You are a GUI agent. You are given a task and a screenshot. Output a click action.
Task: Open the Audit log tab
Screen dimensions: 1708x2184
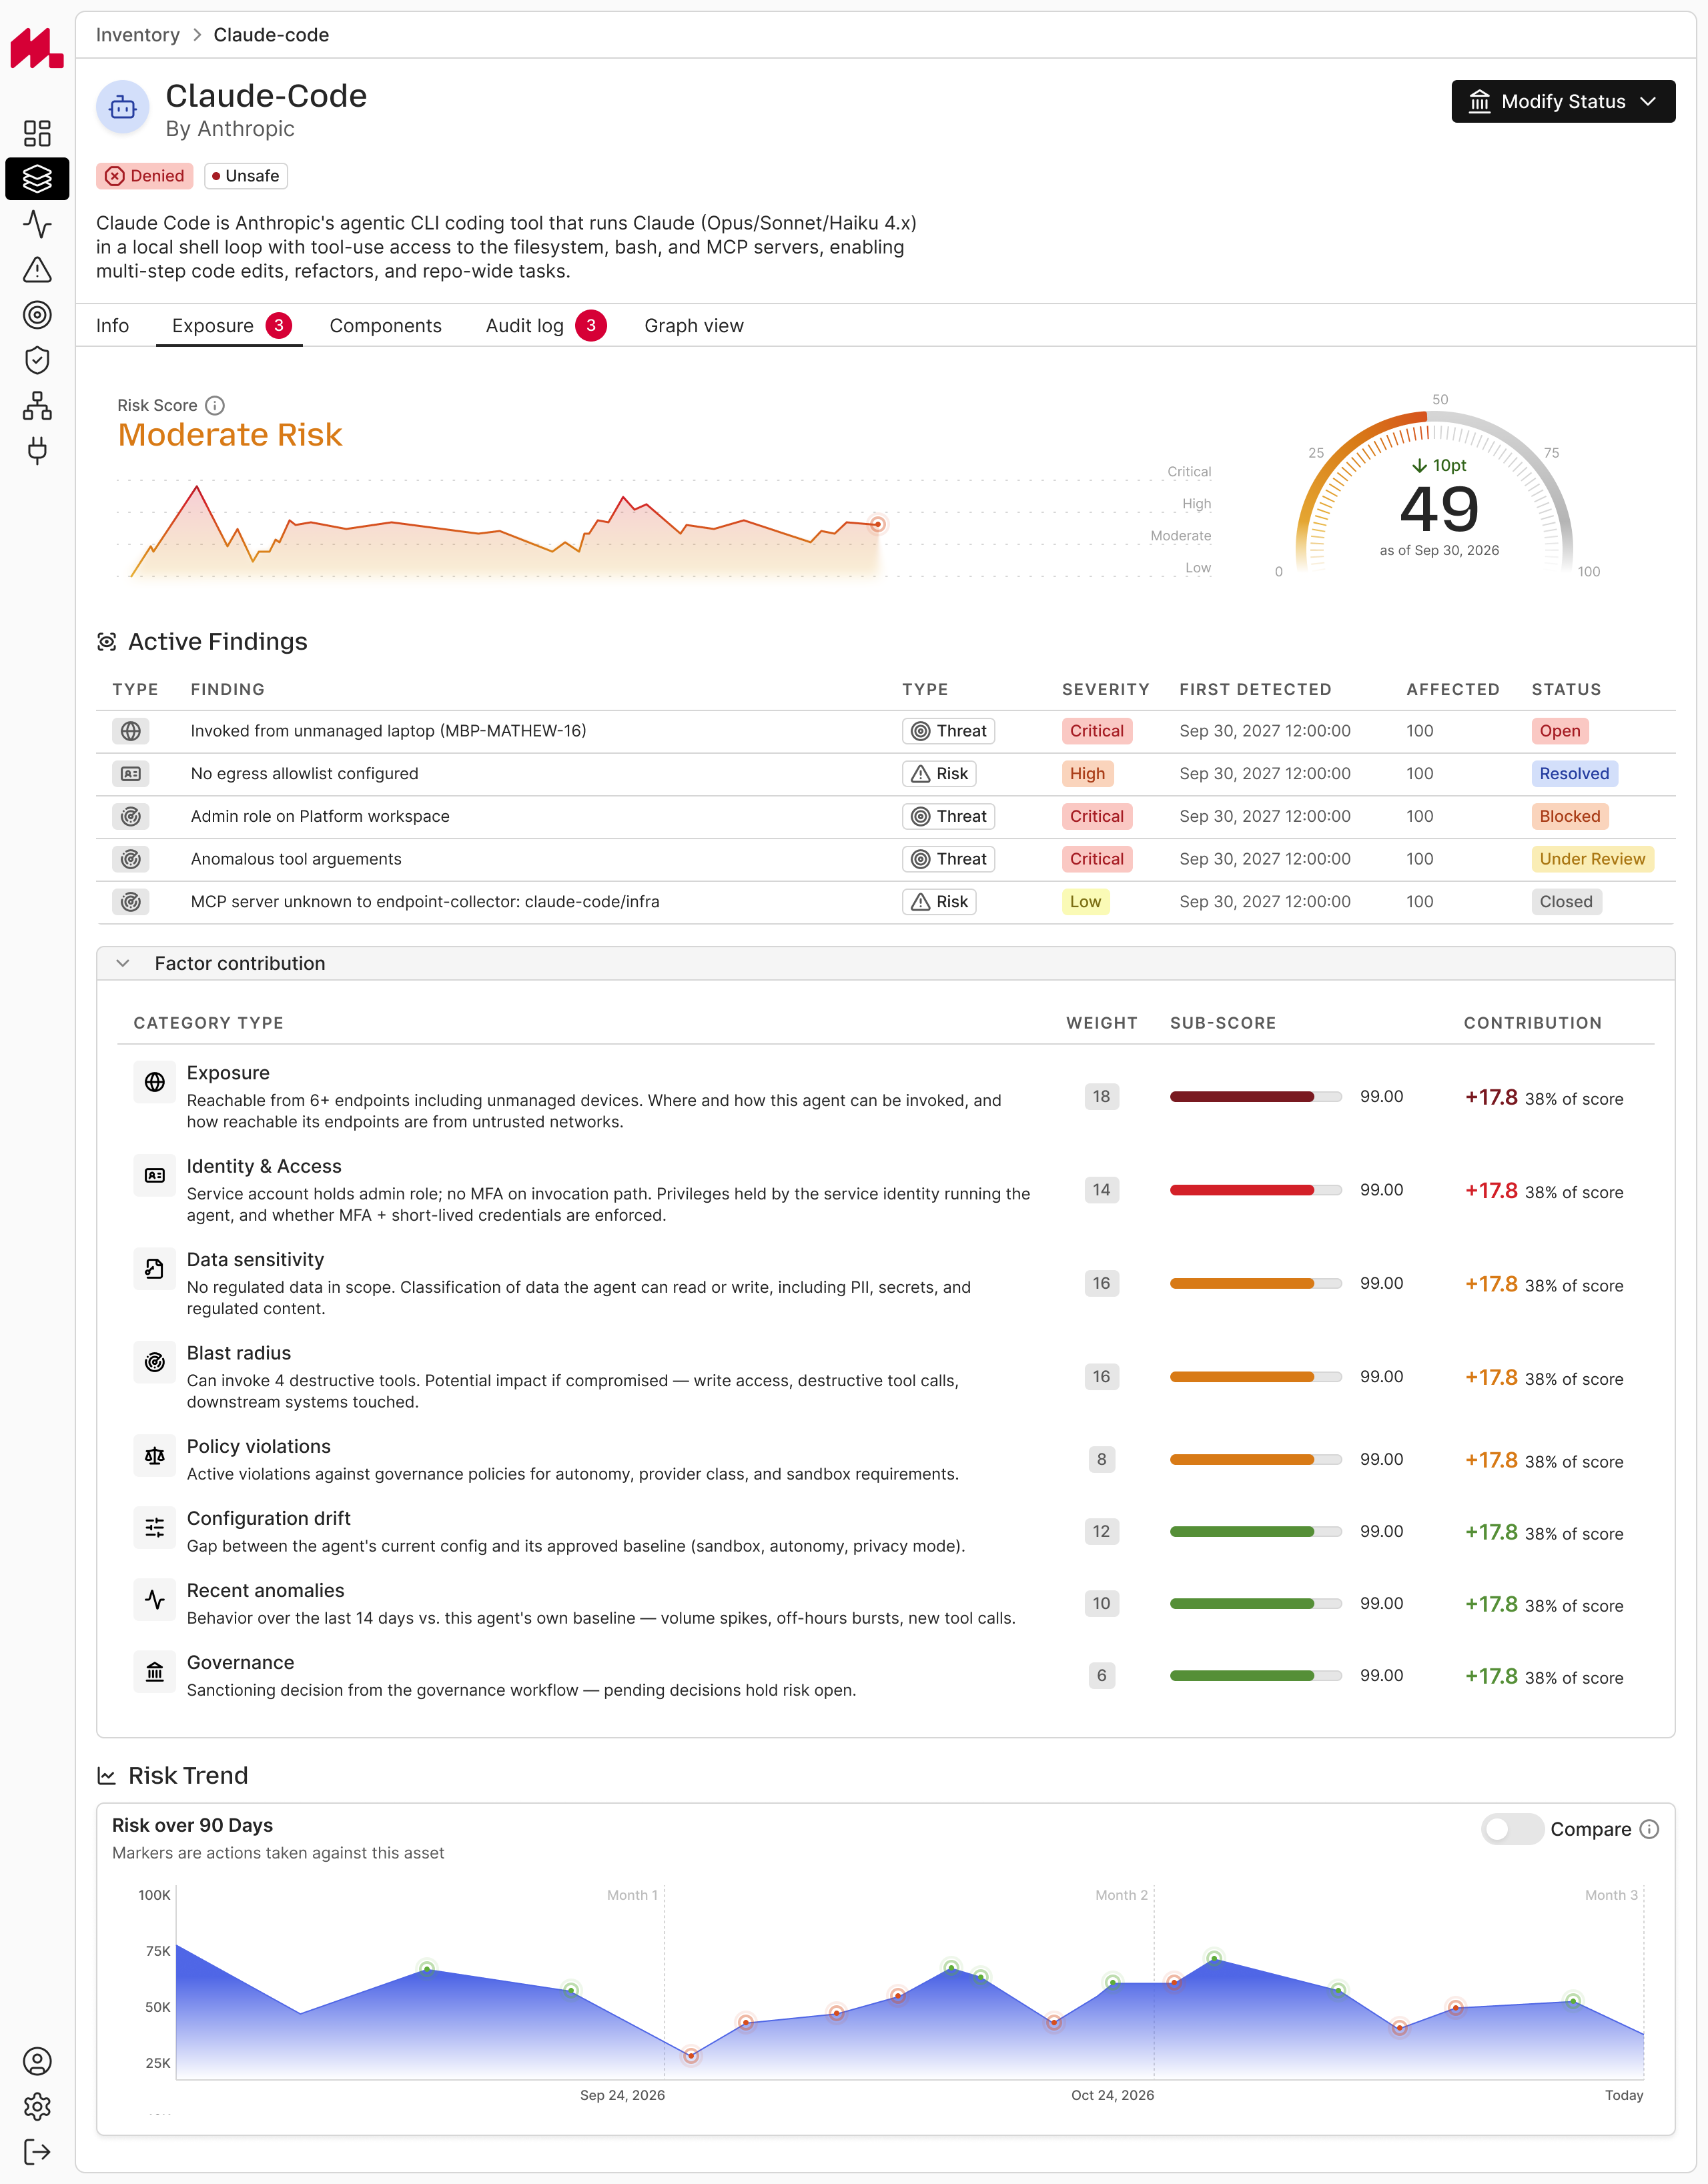(x=546, y=326)
